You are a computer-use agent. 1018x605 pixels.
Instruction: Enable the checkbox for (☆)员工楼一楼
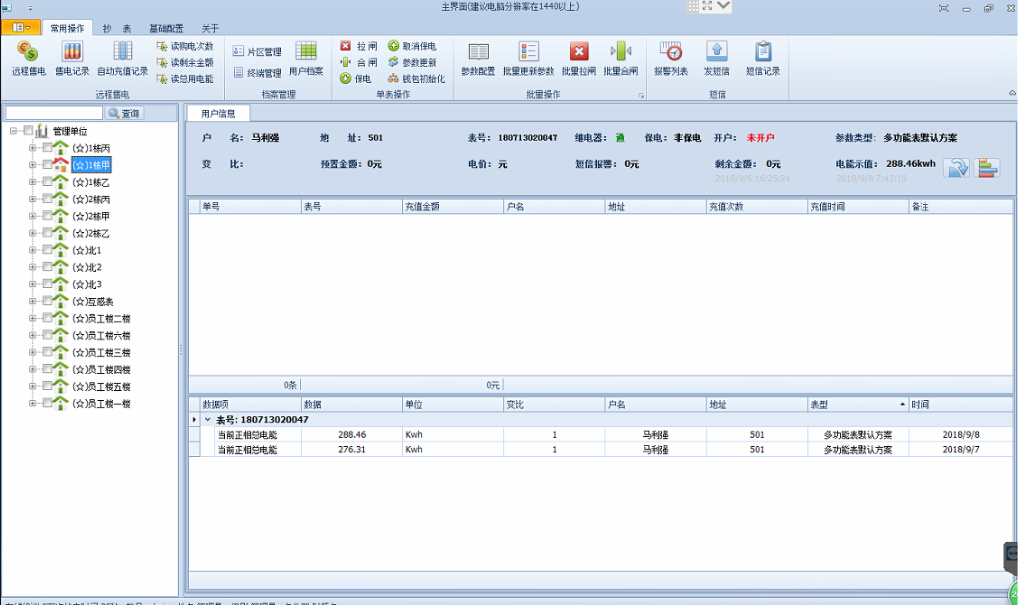pyautogui.click(x=47, y=403)
